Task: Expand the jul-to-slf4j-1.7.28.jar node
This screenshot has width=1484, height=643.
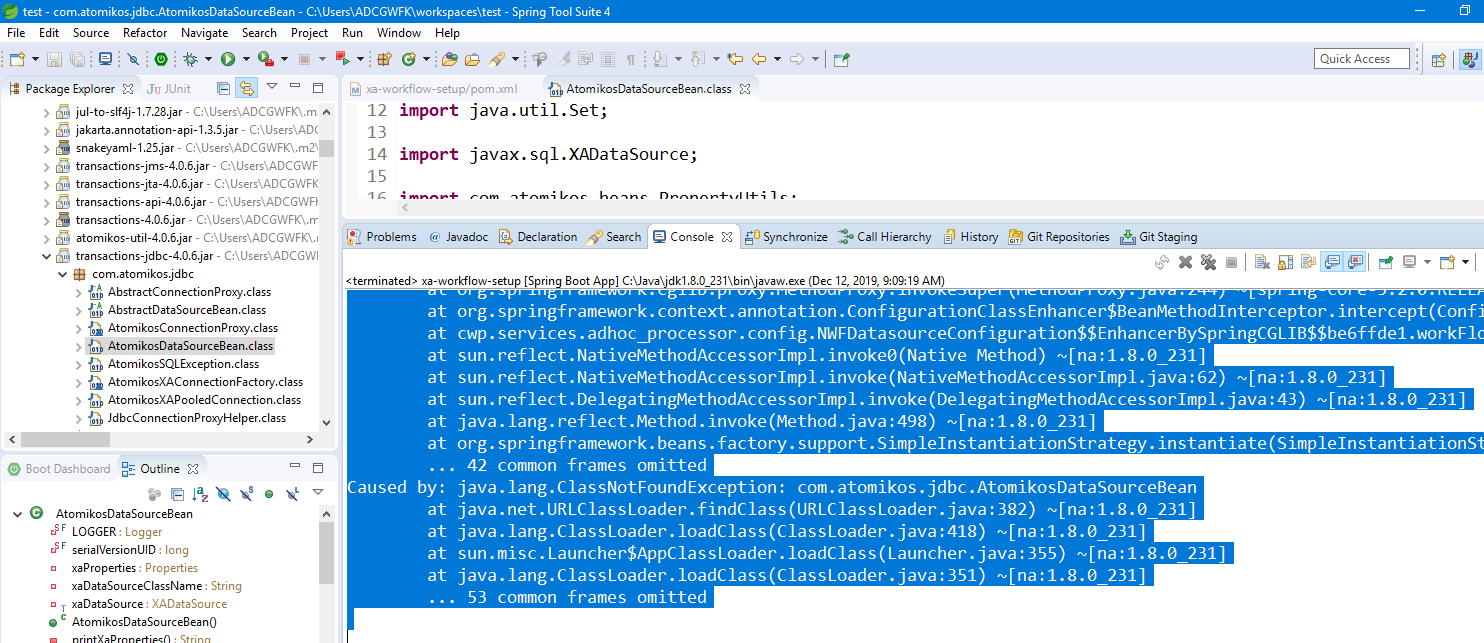Action: pyautogui.click(x=46, y=112)
